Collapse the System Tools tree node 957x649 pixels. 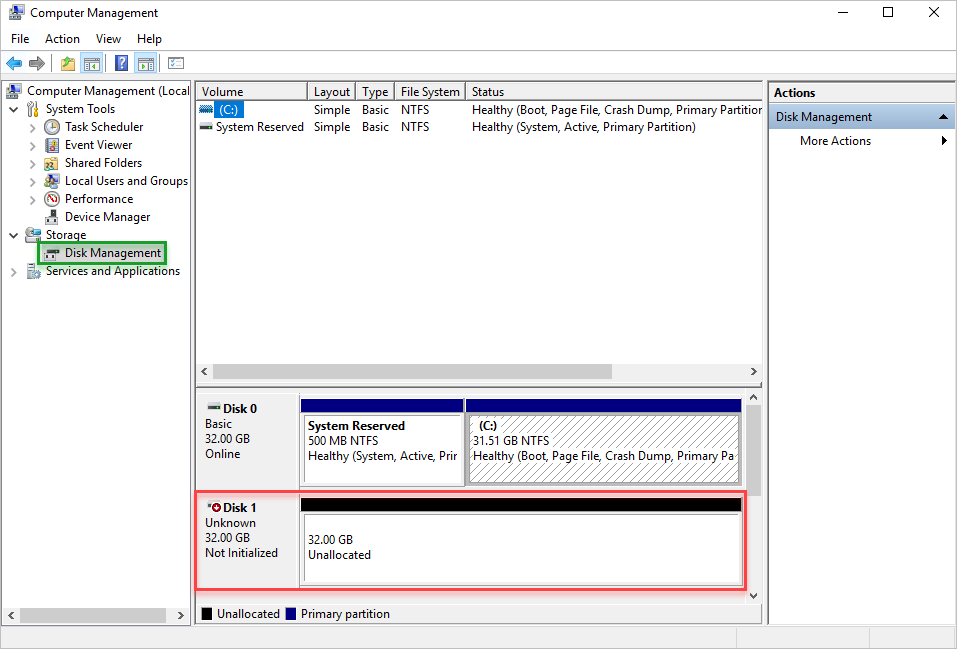(14, 109)
